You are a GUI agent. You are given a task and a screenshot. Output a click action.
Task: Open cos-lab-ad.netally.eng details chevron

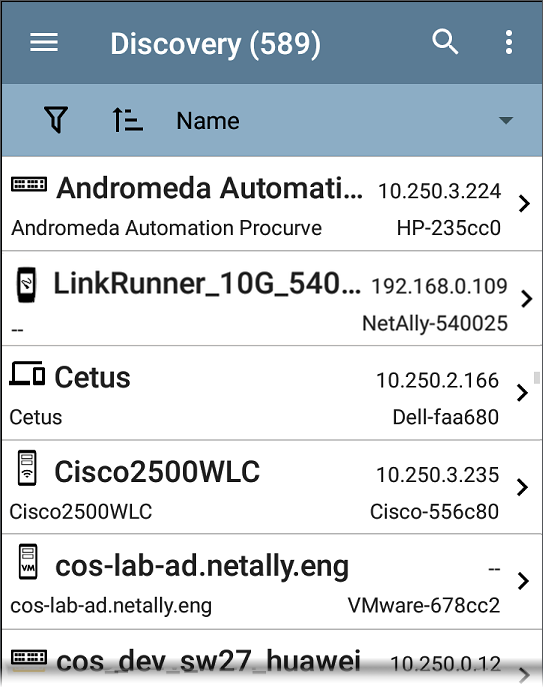(523, 581)
